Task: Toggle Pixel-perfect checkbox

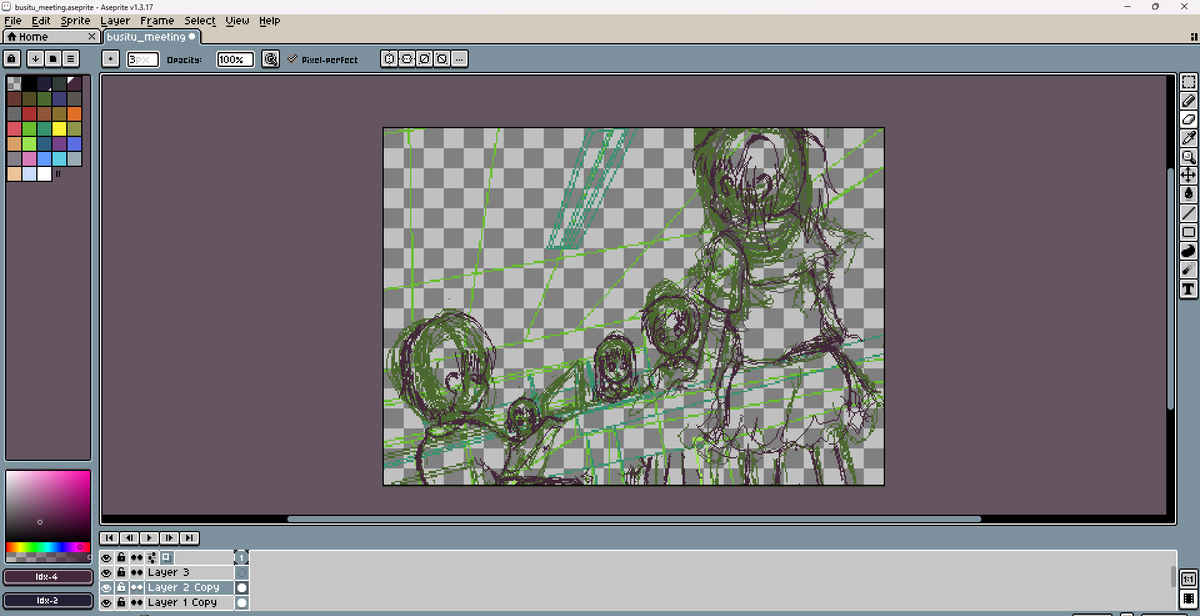Action: (322, 60)
